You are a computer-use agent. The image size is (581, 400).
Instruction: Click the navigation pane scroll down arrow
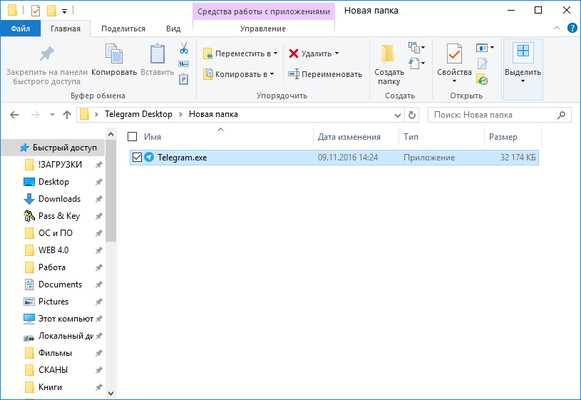pos(110,393)
